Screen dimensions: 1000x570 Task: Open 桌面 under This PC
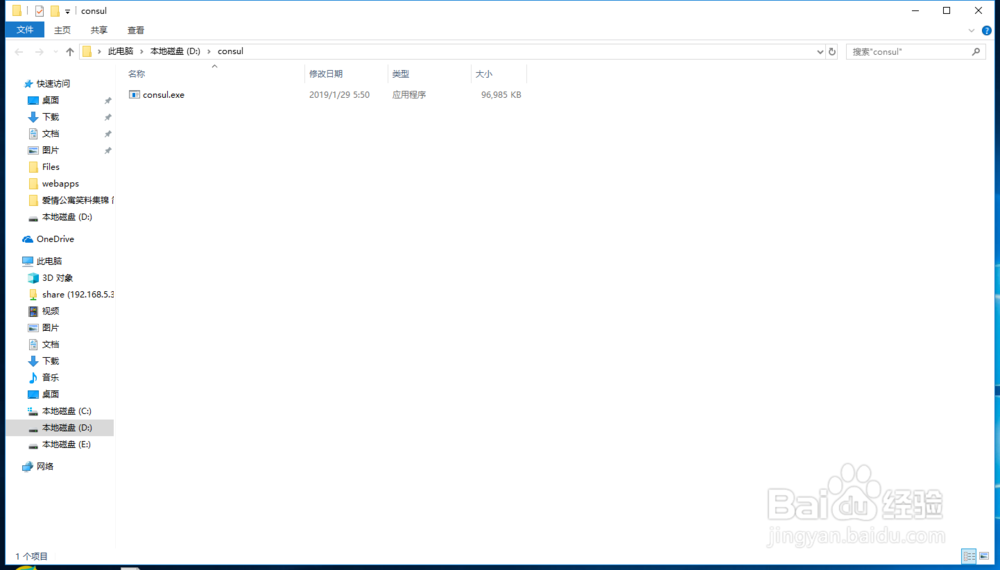50,393
